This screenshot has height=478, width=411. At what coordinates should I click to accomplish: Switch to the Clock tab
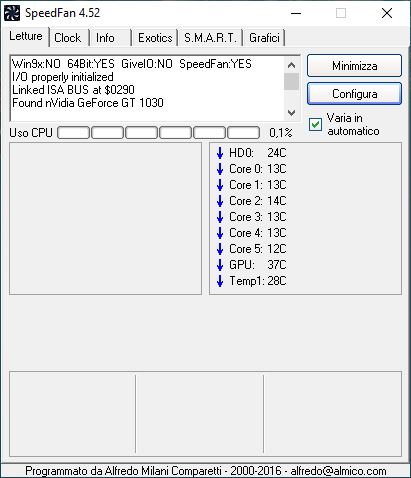pos(68,38)
